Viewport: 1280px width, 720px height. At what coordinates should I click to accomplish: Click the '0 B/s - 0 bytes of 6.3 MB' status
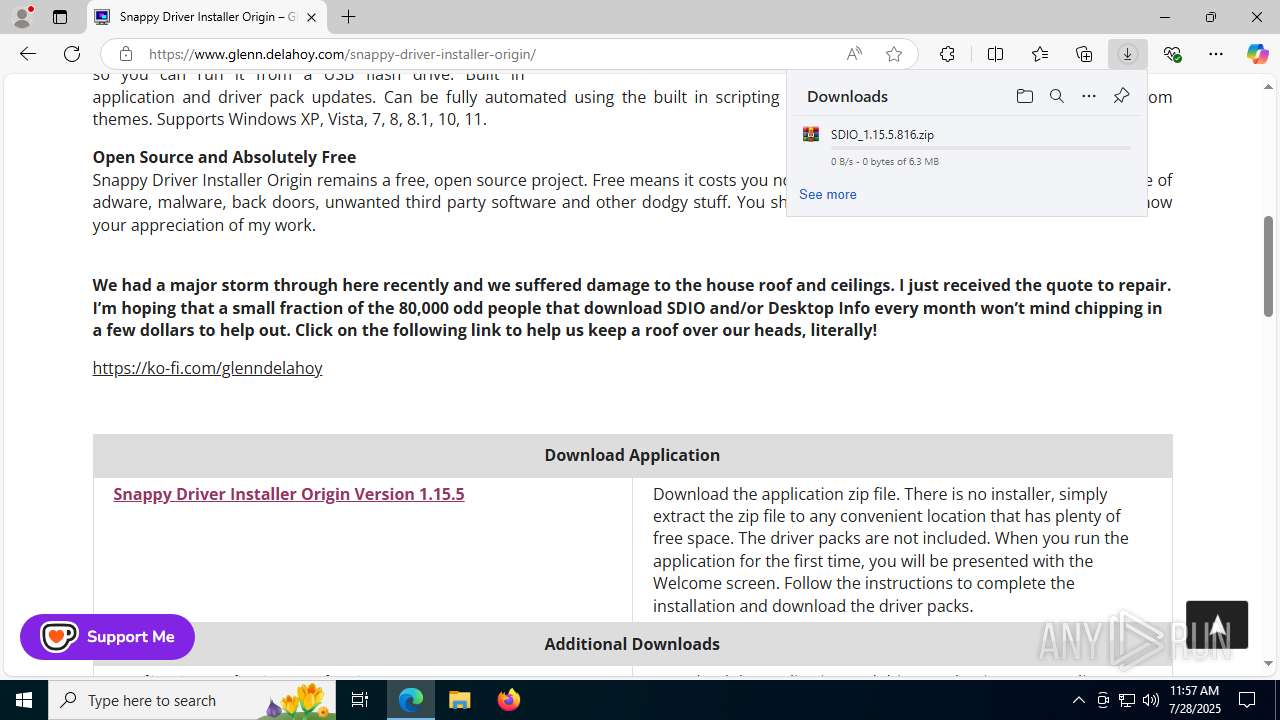884,161
